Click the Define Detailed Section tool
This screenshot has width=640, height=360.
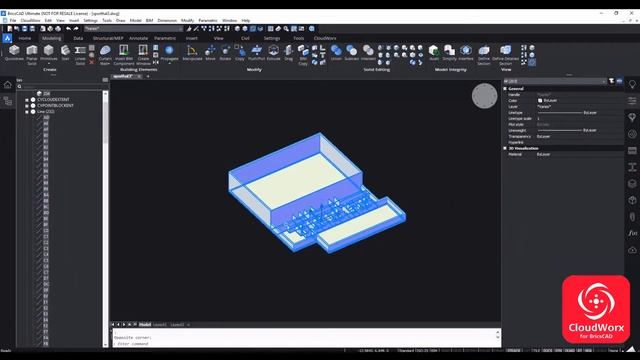click(505, 55)
